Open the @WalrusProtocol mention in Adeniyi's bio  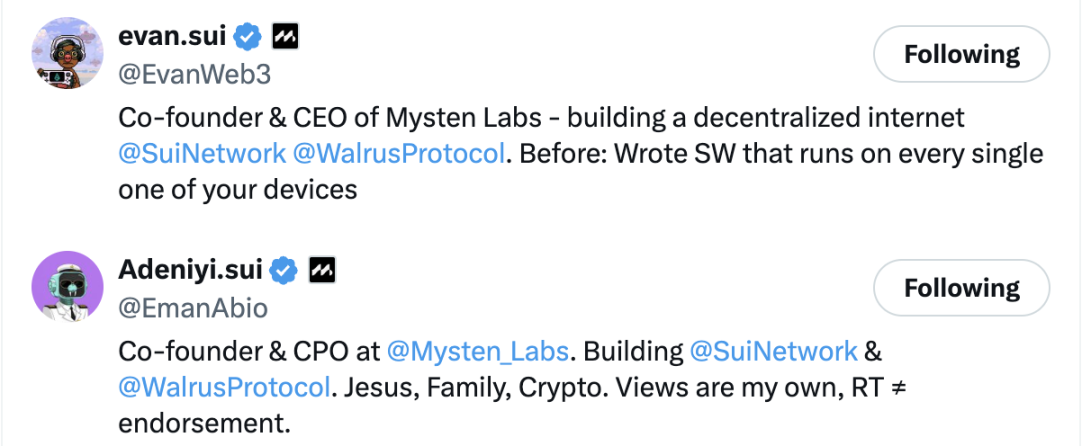click(224, 387)
